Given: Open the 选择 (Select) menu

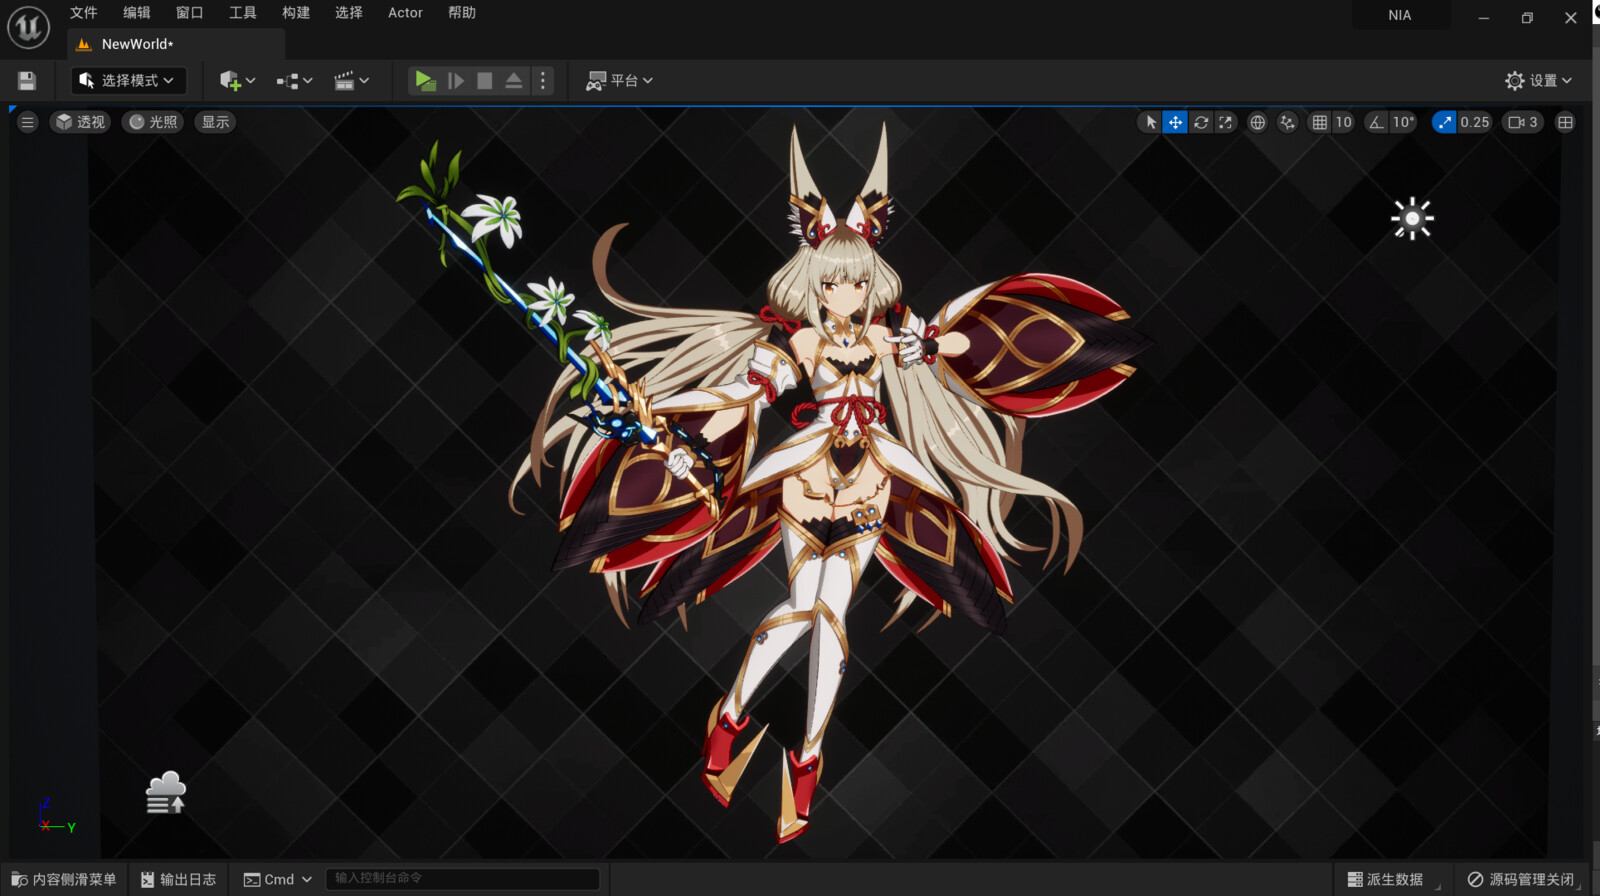Looking at the screenshot, I should [x=349, y=13].
